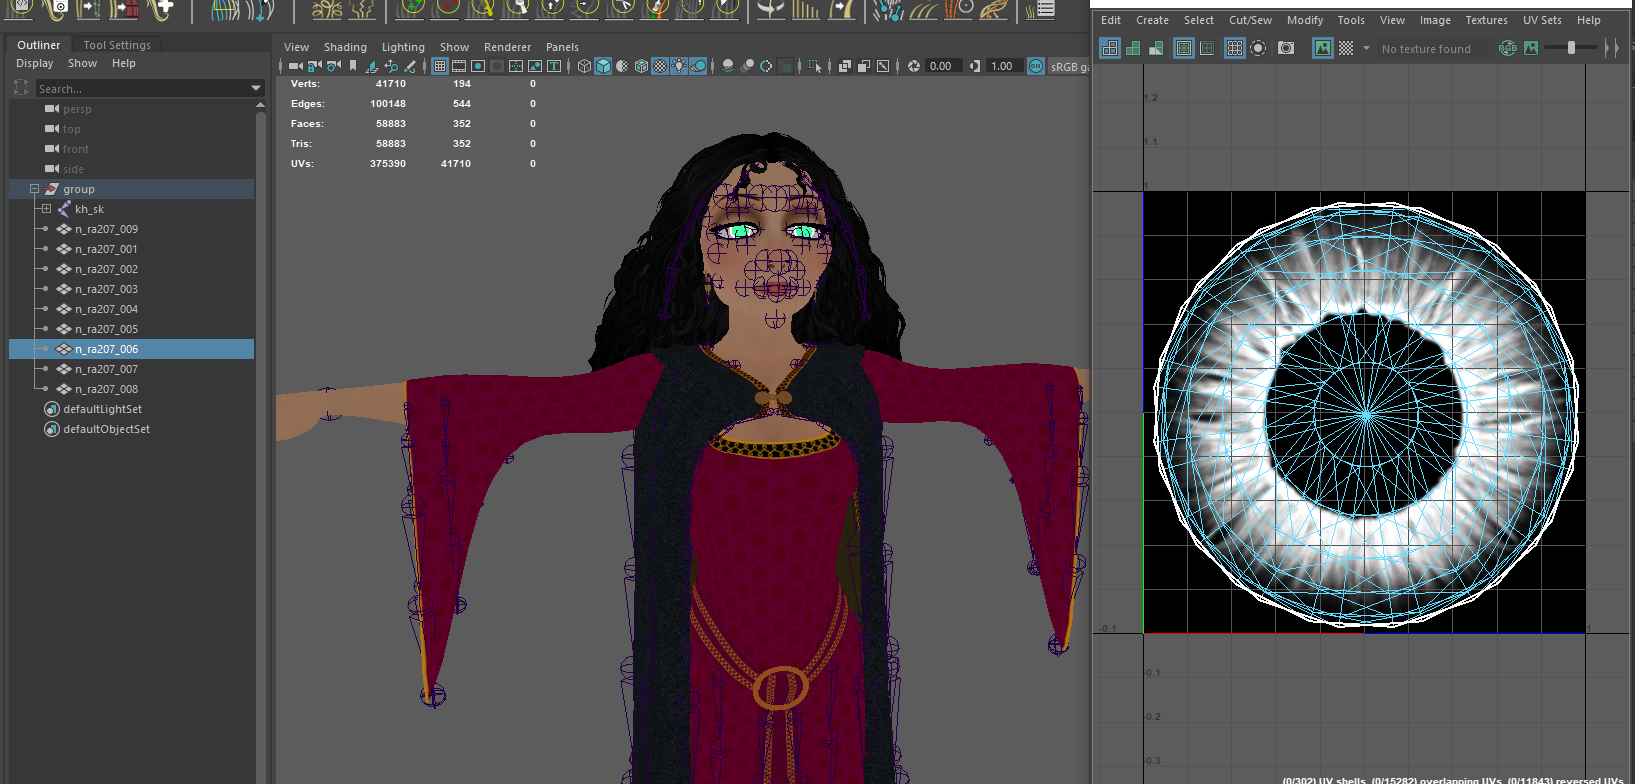Click the UV snapshot camera icon
Viewport: 1635px width, 784px height.
pyautogui.click(x=1286, y=48)
